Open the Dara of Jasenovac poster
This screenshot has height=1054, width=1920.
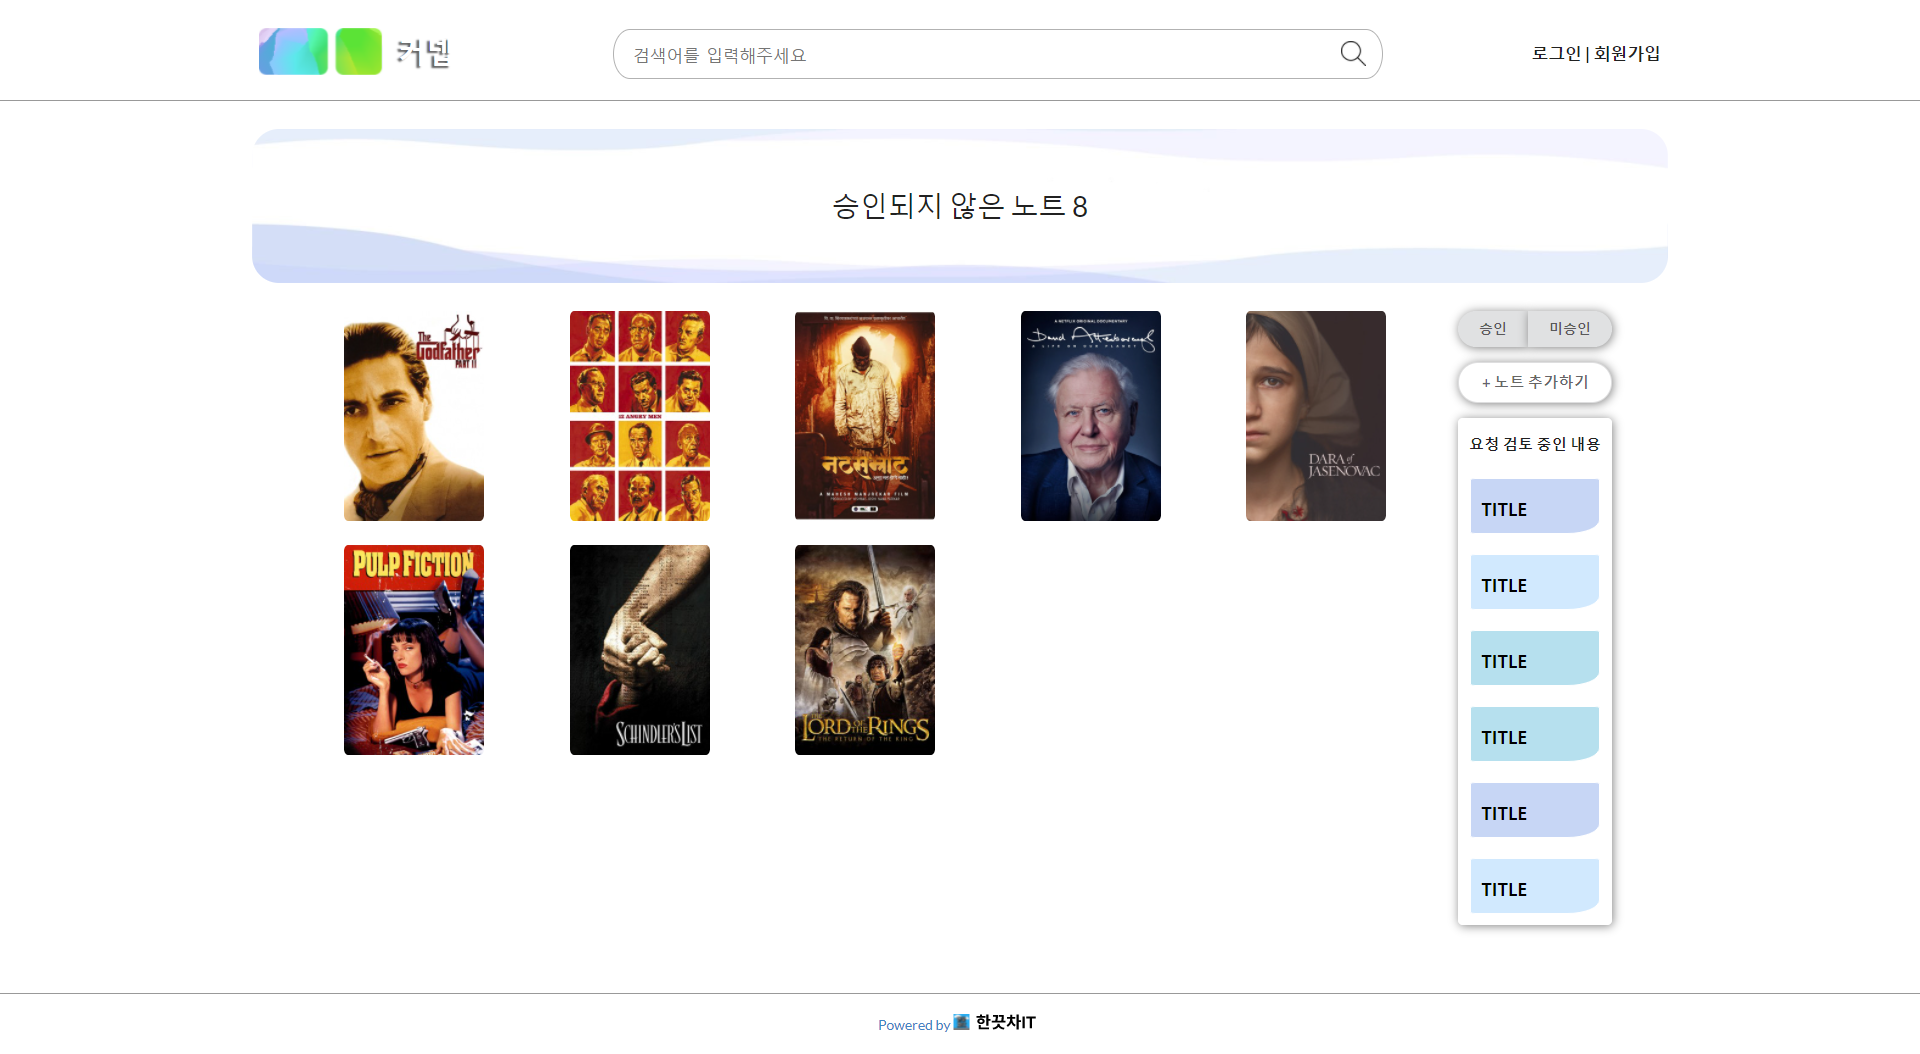(1316, 416)
